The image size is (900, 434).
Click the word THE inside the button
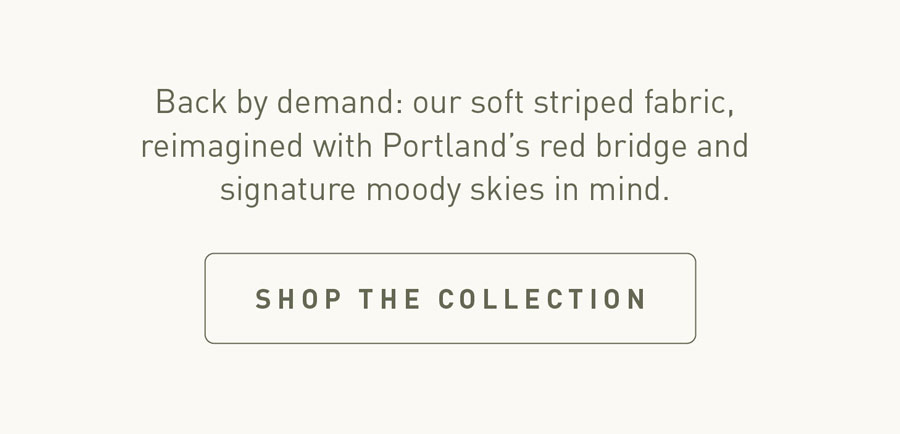point(390,299)
